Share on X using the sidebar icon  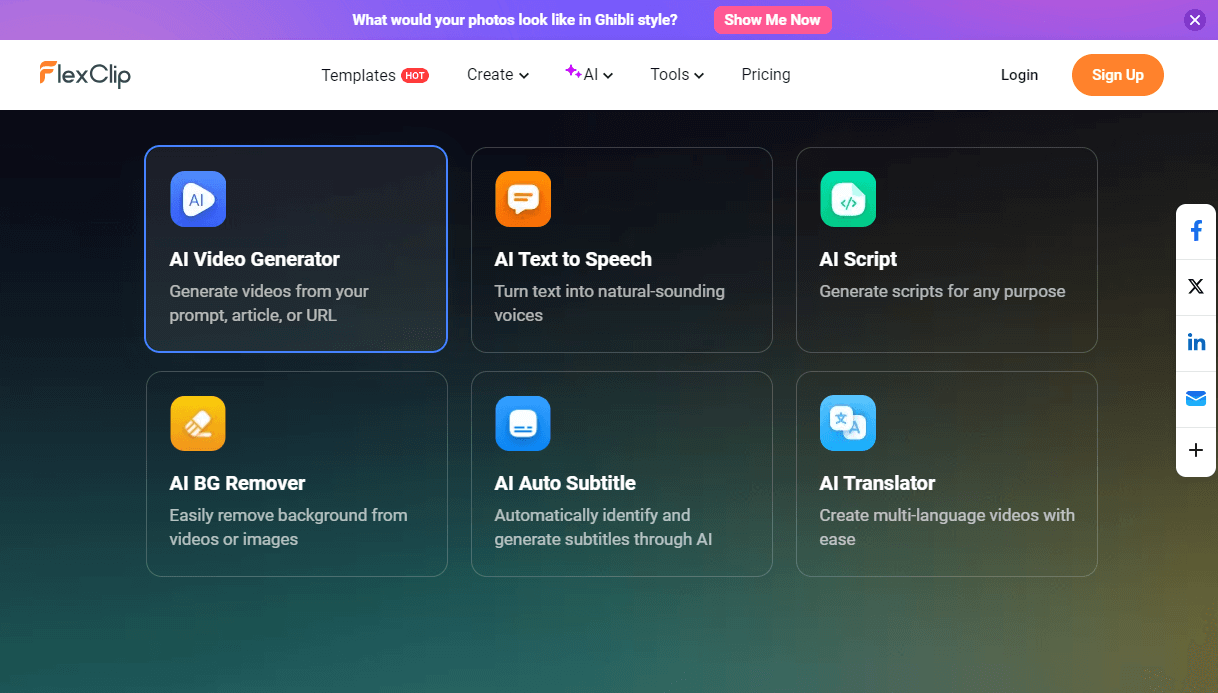(1196, 286)
